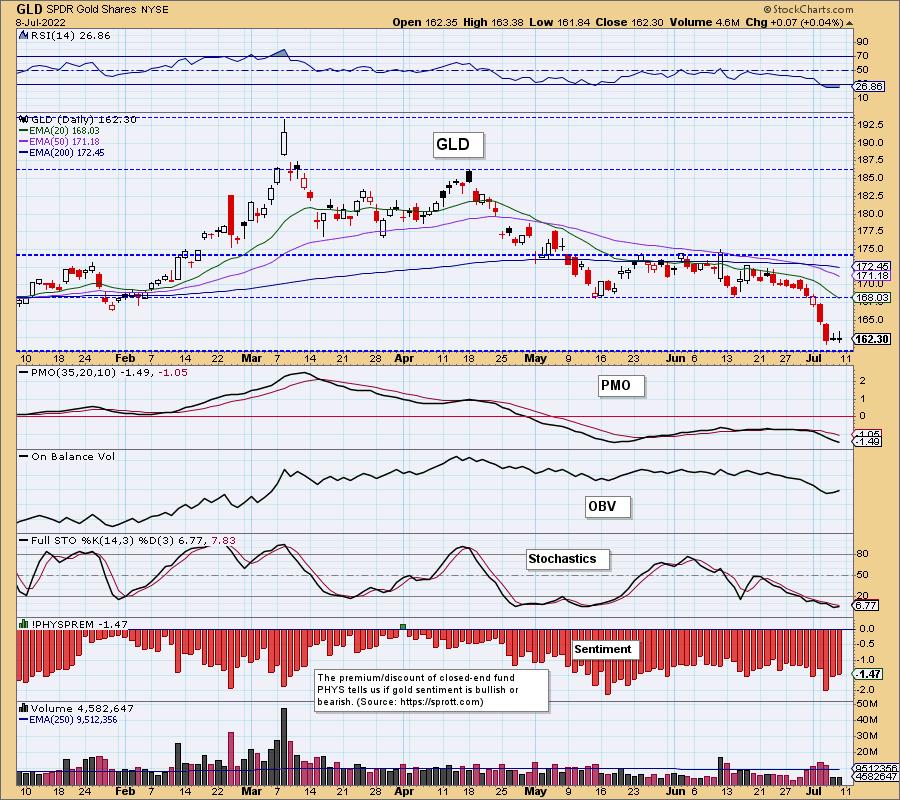
Task: Click the Sentiment annotation box
Action: pos(606,649)
